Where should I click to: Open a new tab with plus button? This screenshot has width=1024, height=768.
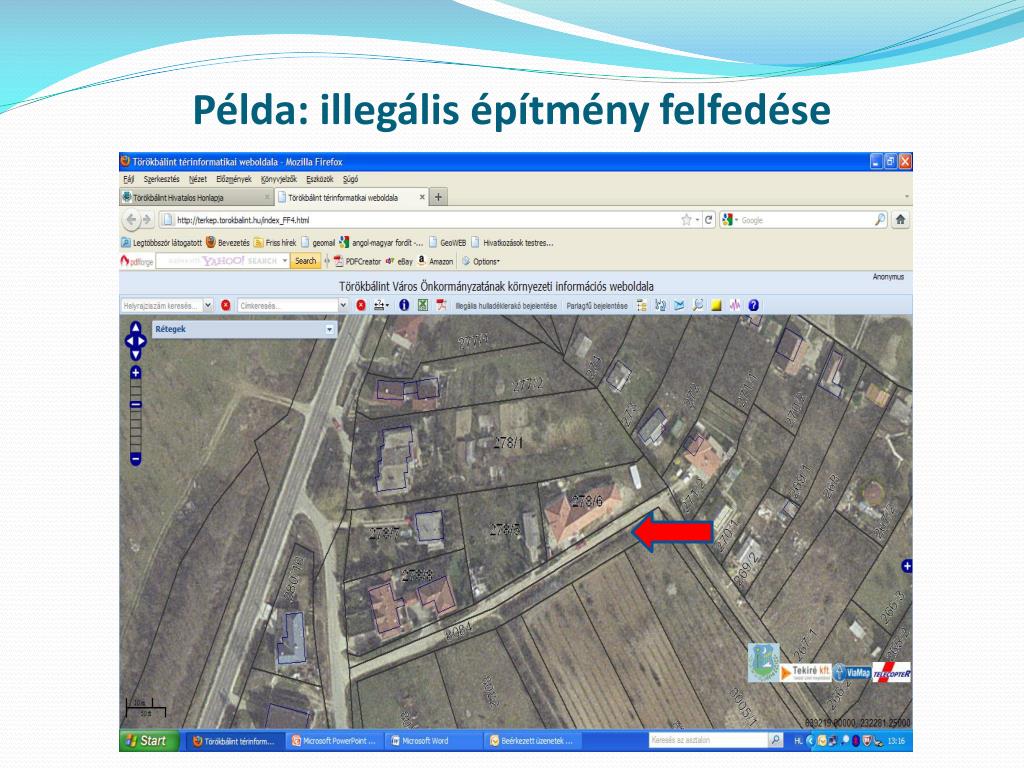pos(438,197)
